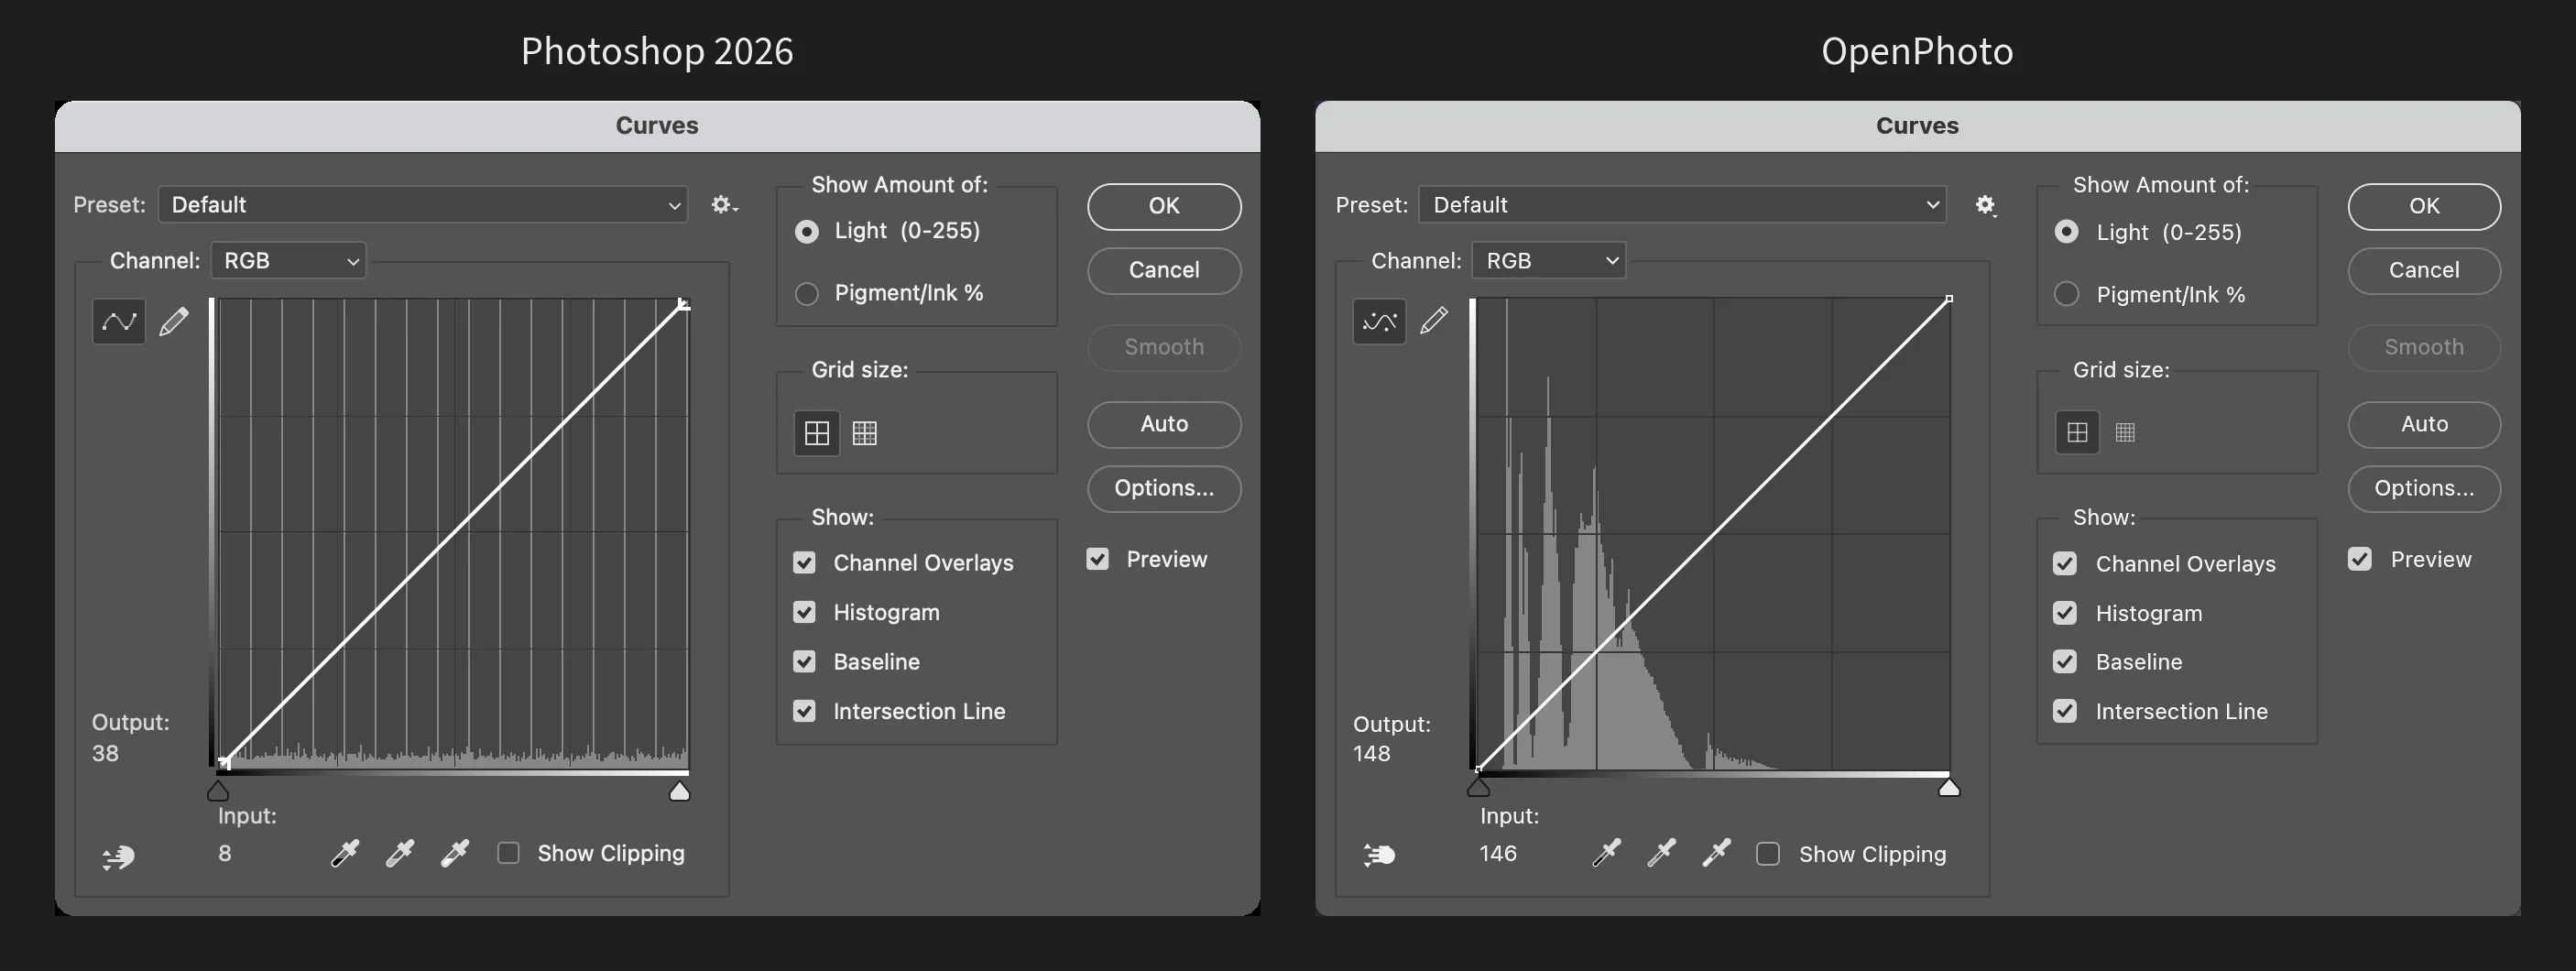The height and width of the screenshot is (971, 2576).
Task: Open Channel RGB dropdown in Photoshop 2026
Action: (288, 260)
